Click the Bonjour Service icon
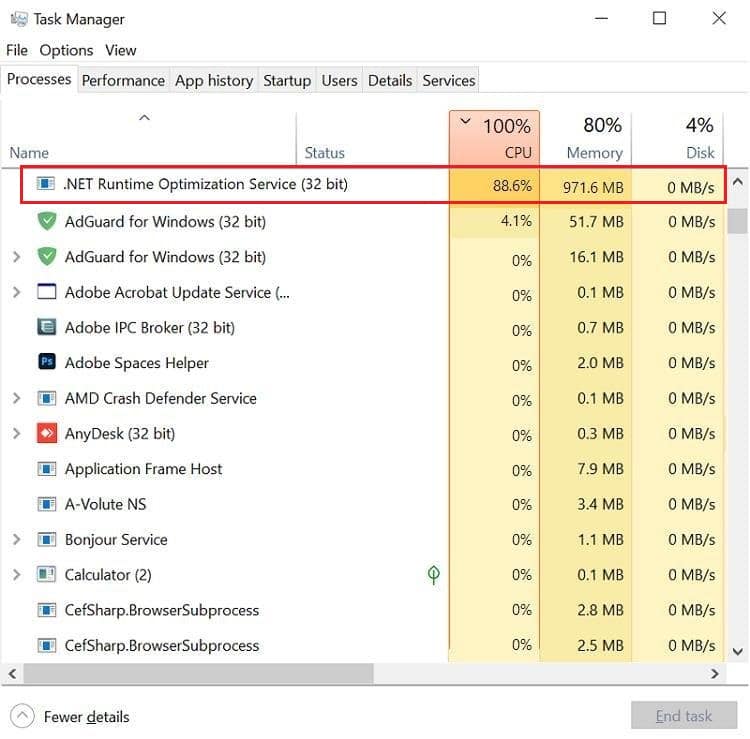The width and height of the screenshot is (750, 739). 47,540
